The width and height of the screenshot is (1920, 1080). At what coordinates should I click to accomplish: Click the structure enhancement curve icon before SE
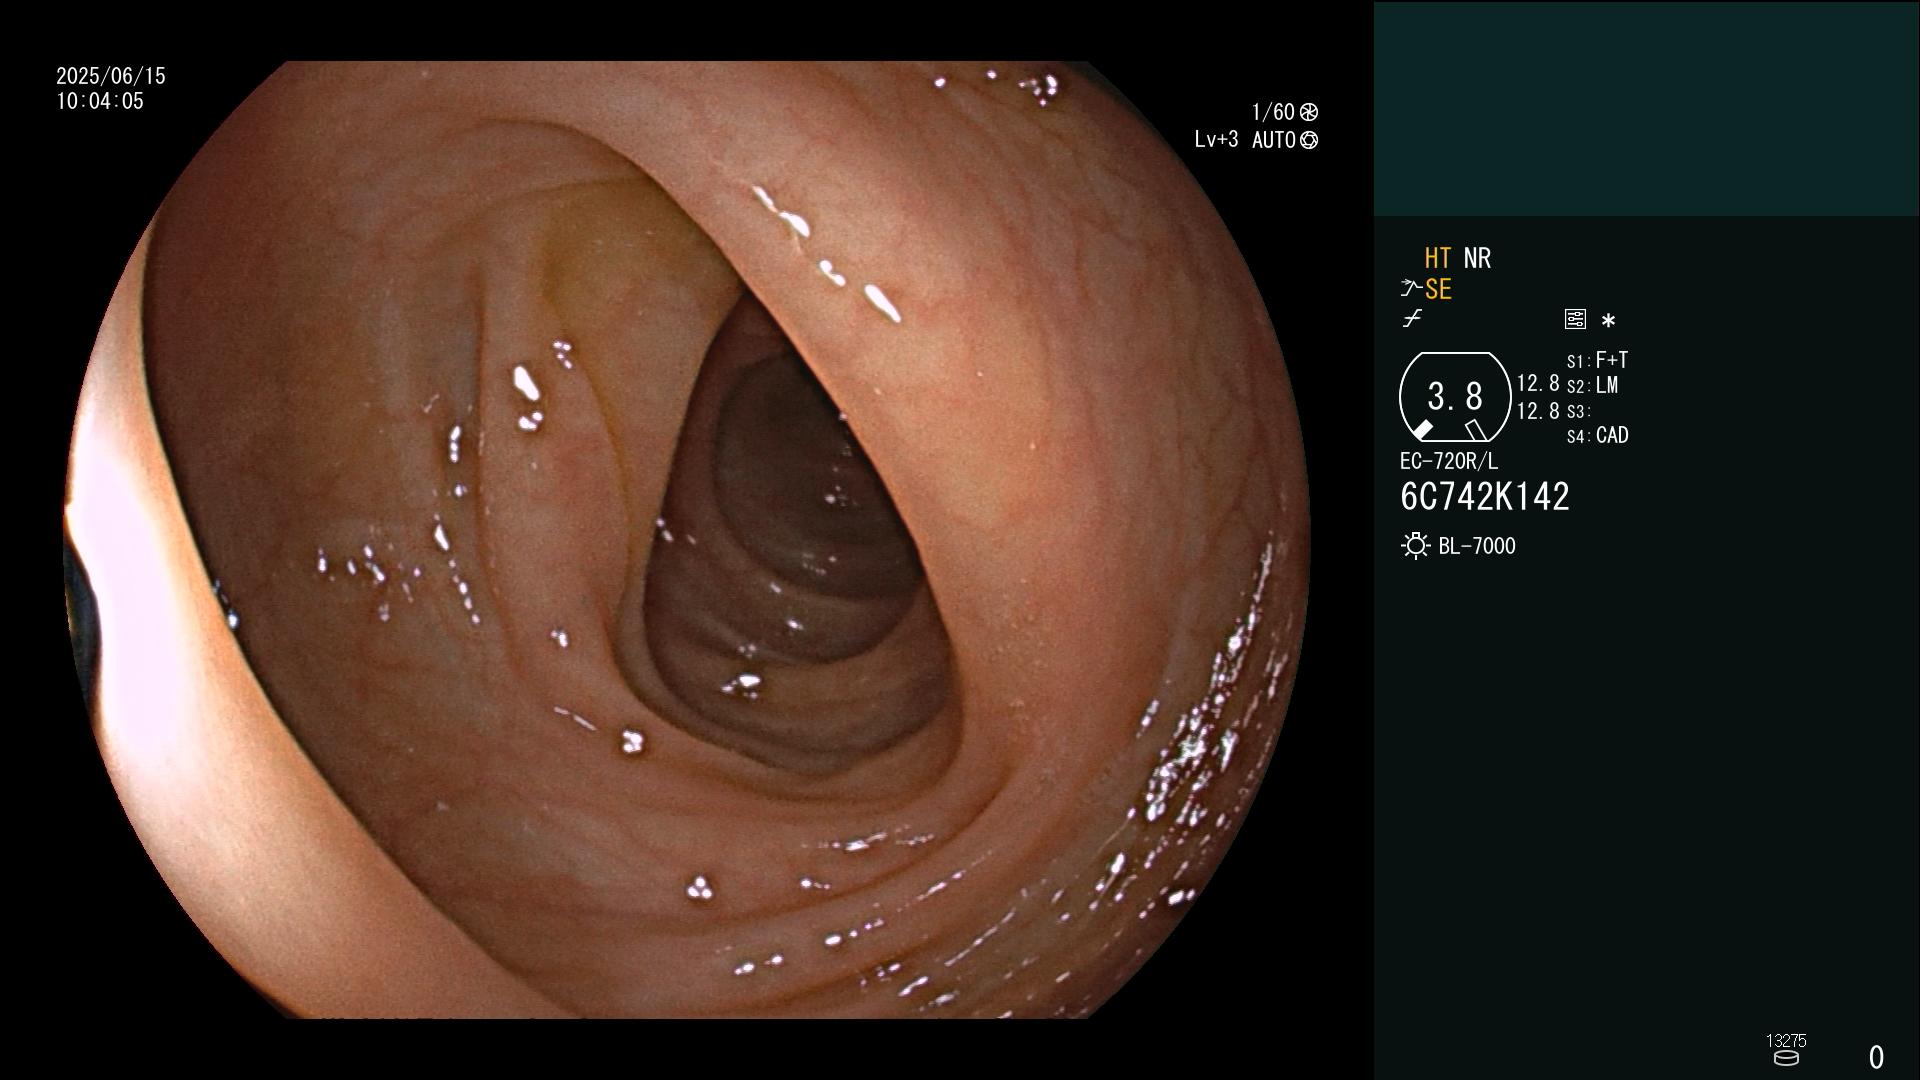tap(1411, 289)
